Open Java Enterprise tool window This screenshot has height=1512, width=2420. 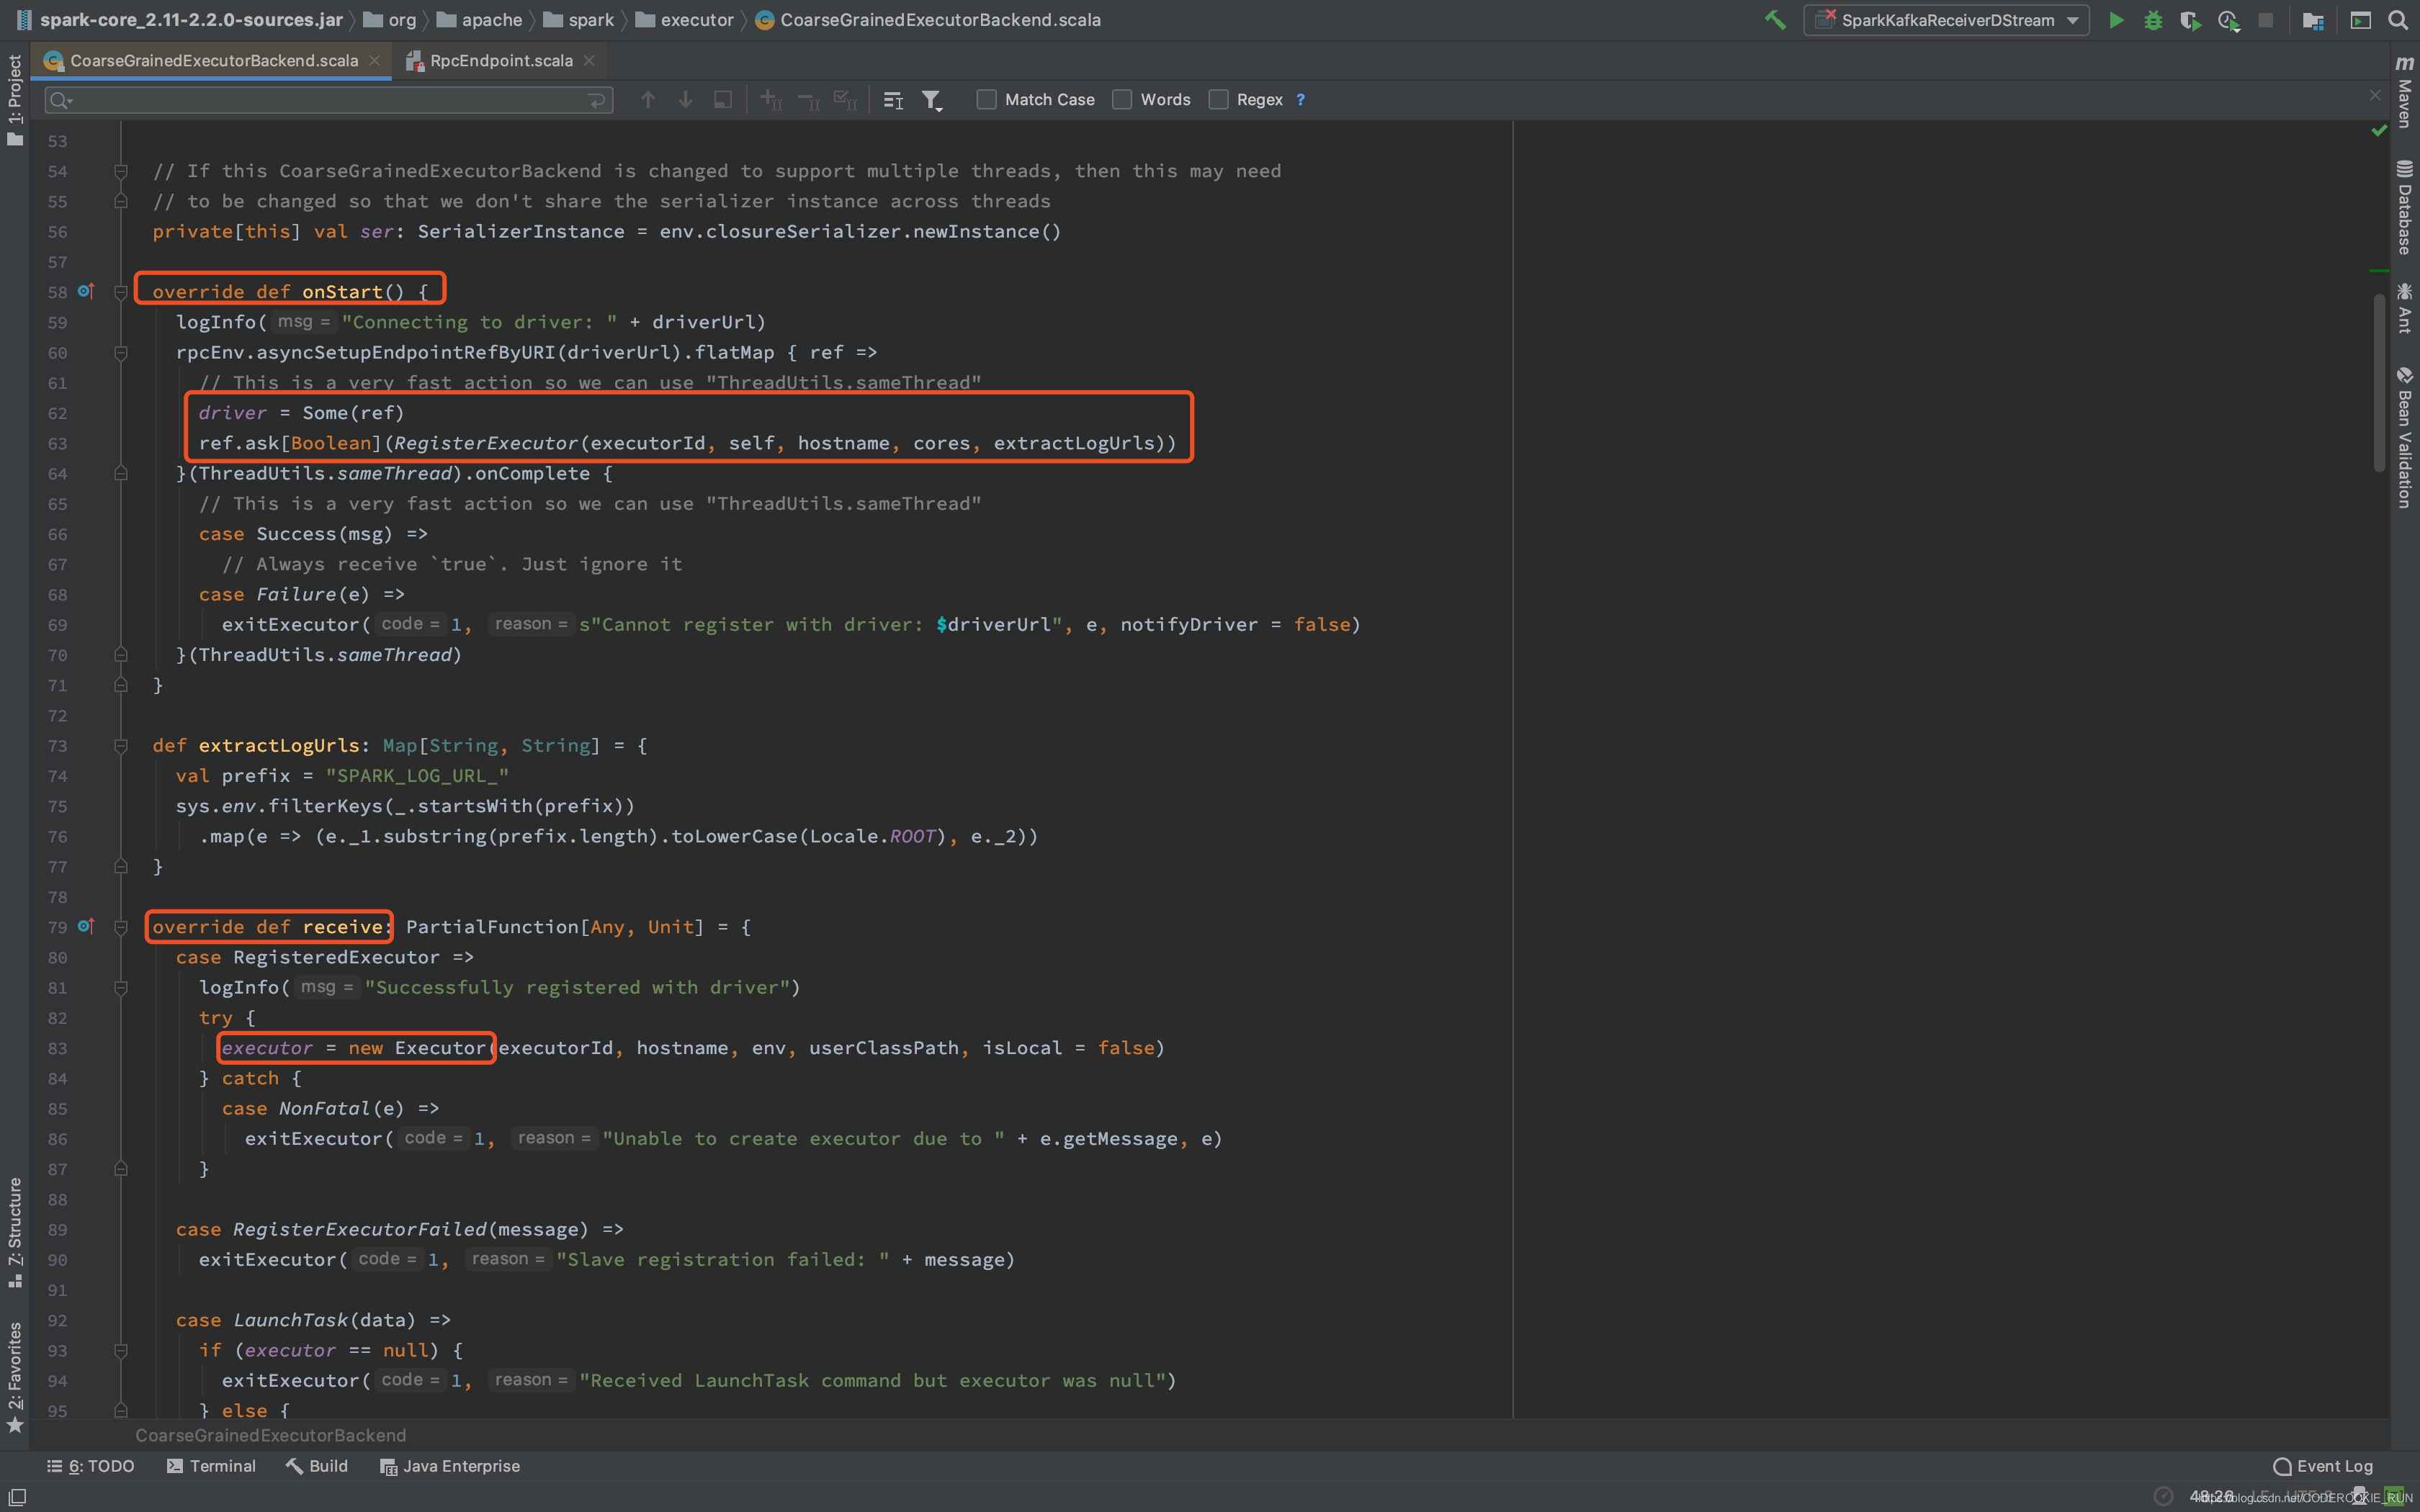tap(450, 1466)
